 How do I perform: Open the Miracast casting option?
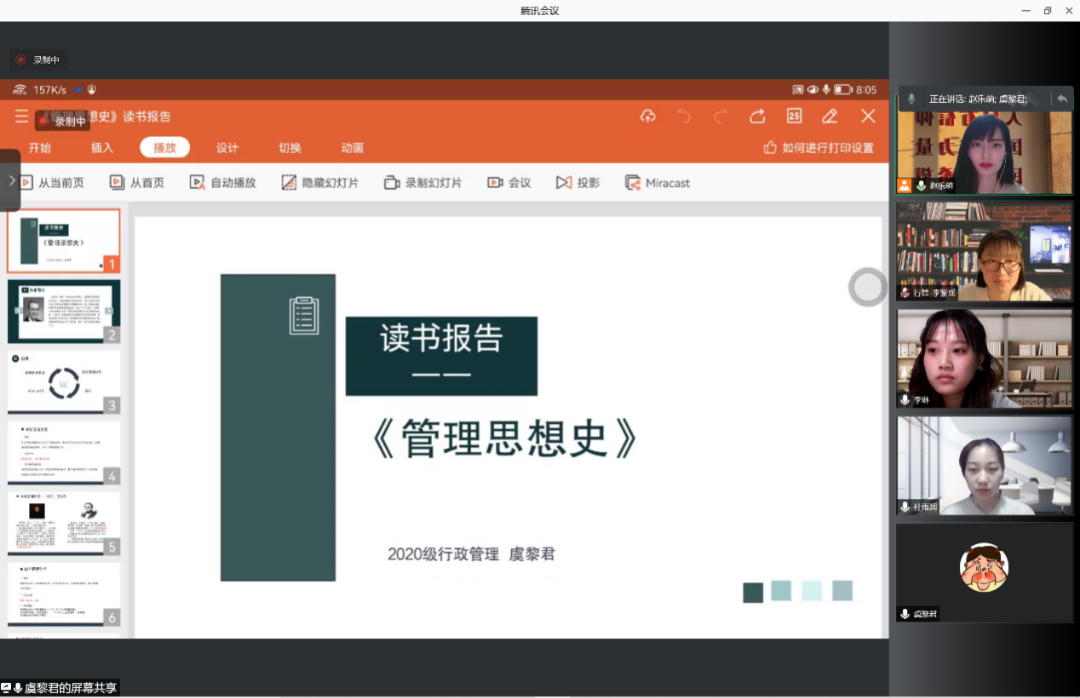coord(657,183)
